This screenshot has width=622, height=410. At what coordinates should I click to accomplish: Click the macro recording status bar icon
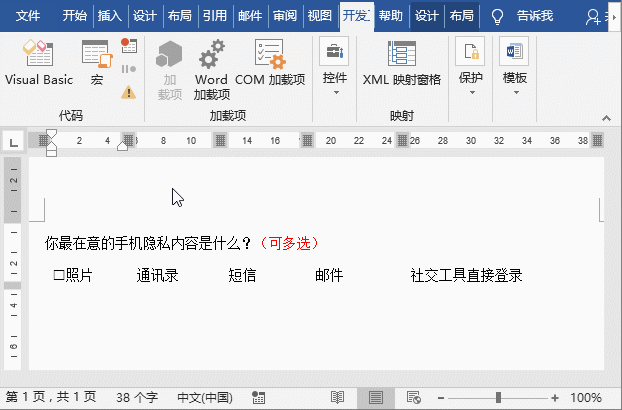(x=259, y=397)
